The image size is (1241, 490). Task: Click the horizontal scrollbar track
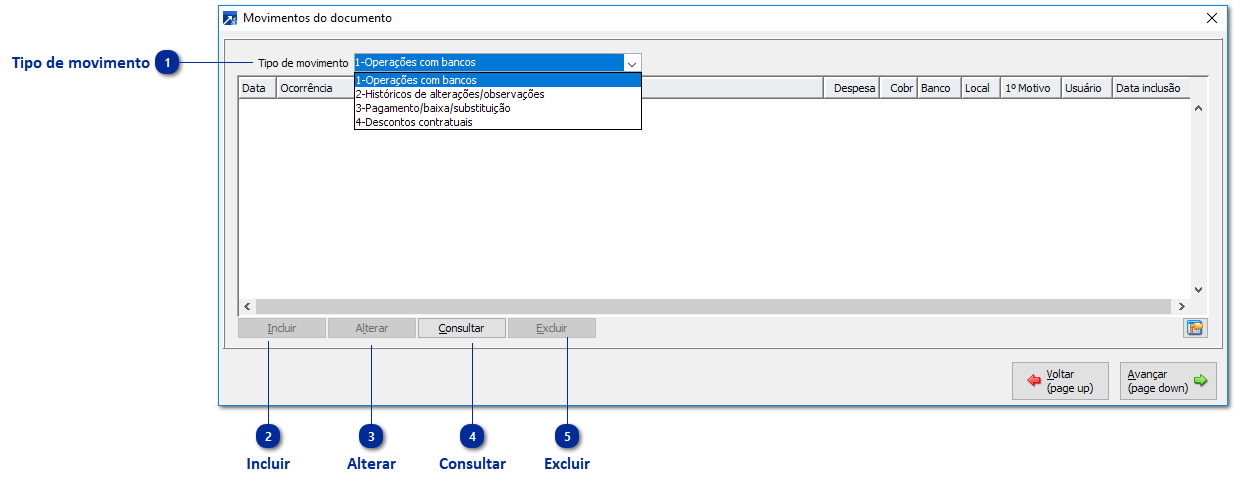[x=714, y=306]
